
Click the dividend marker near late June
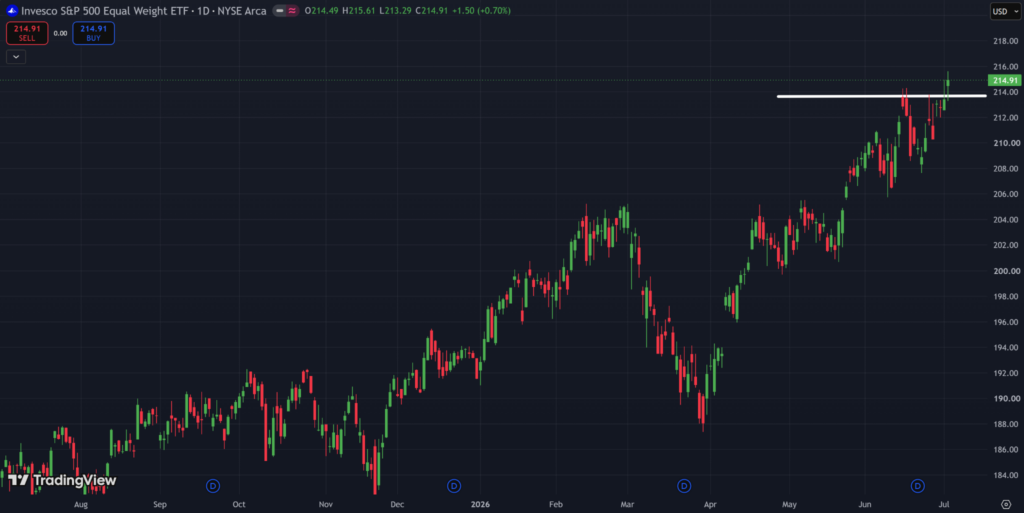[918, 486]
